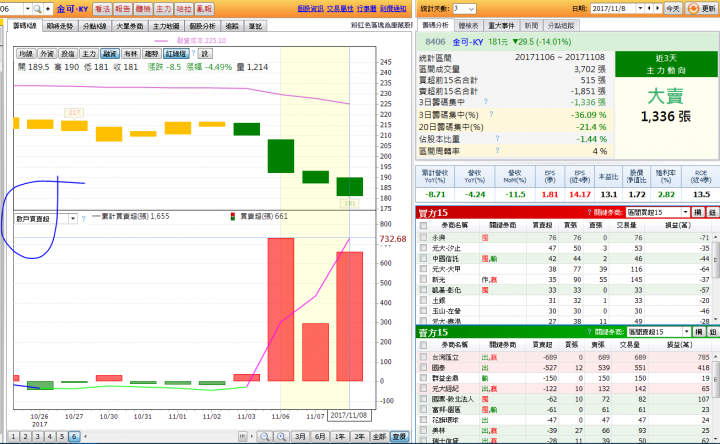Open stock code dropdown arrow at top left
The image size is (720, 444).
pos(28,9)
